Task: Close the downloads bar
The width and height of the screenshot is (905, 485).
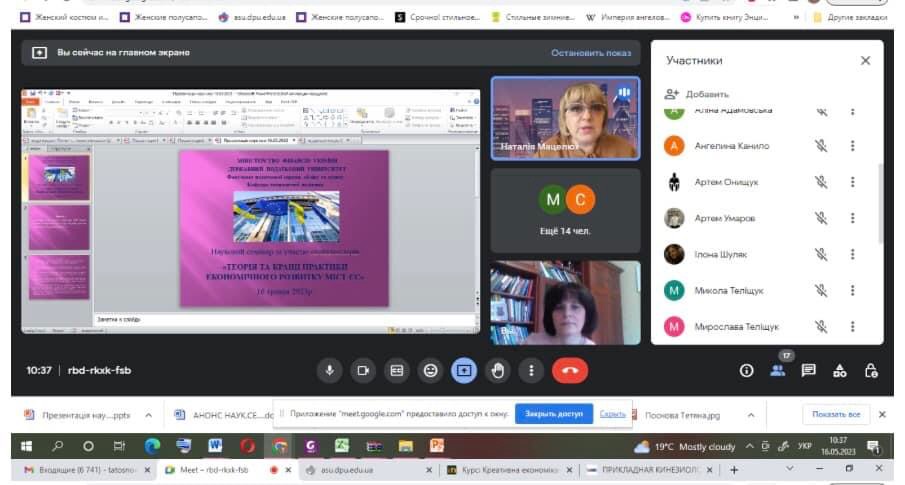Action: tap(882, 415)
